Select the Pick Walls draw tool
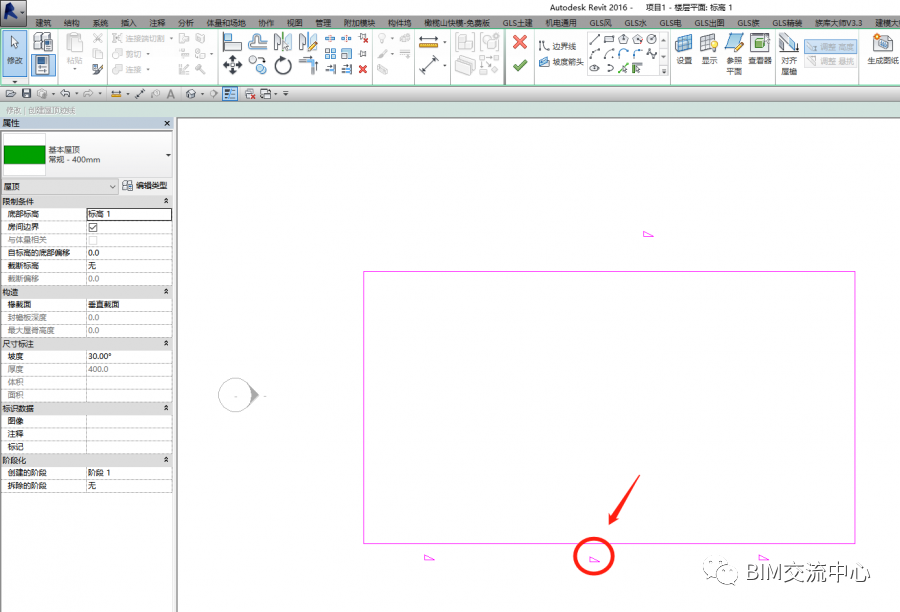This screenshot has width=900, height=612. tap(637, 68)
